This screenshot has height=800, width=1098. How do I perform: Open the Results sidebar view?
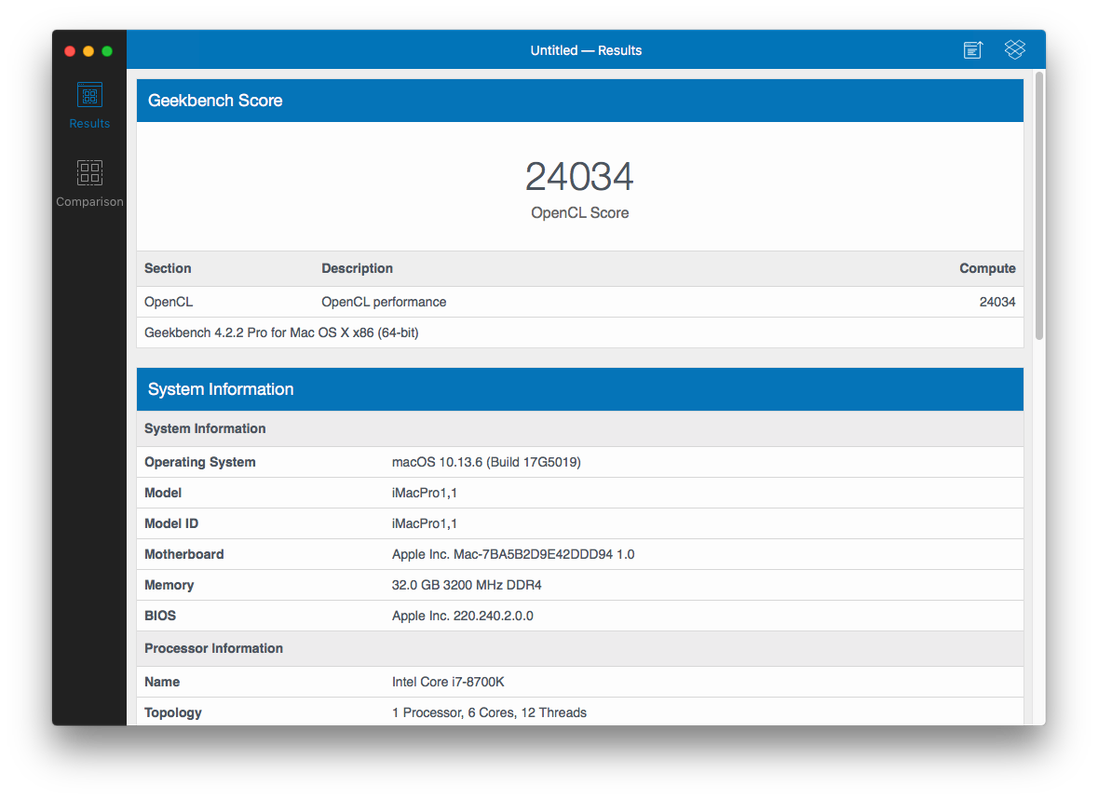tap(90, 106)
